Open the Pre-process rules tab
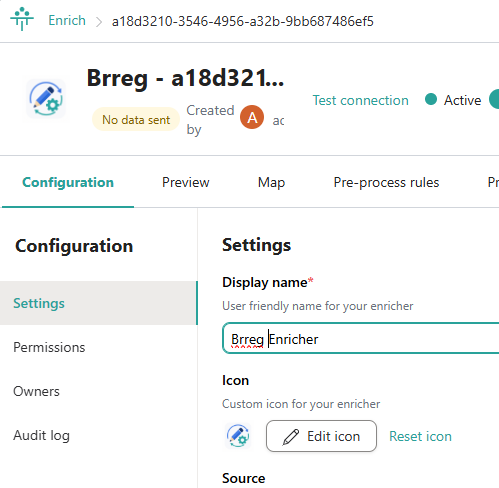Screen dimensions: 499x488 pos(386,182)
